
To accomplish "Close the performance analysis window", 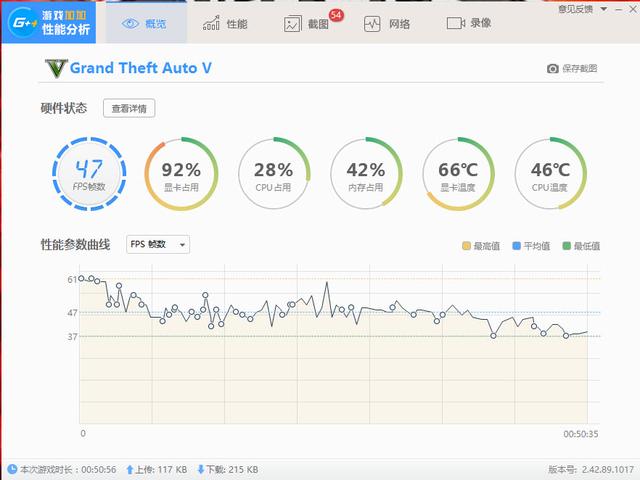I will click(633, 9).
